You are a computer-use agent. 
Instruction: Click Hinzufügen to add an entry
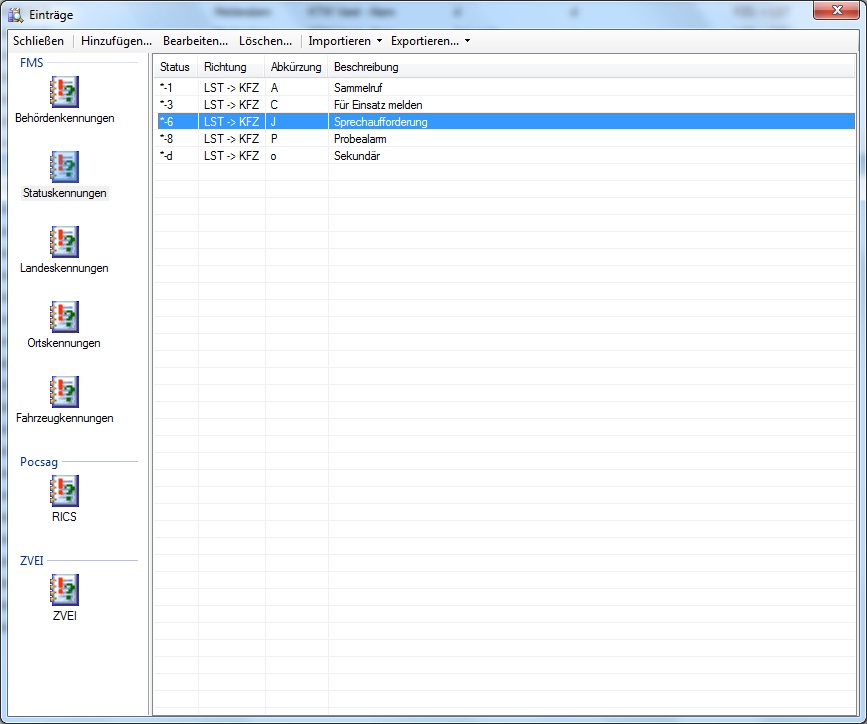tap(116, 41)
